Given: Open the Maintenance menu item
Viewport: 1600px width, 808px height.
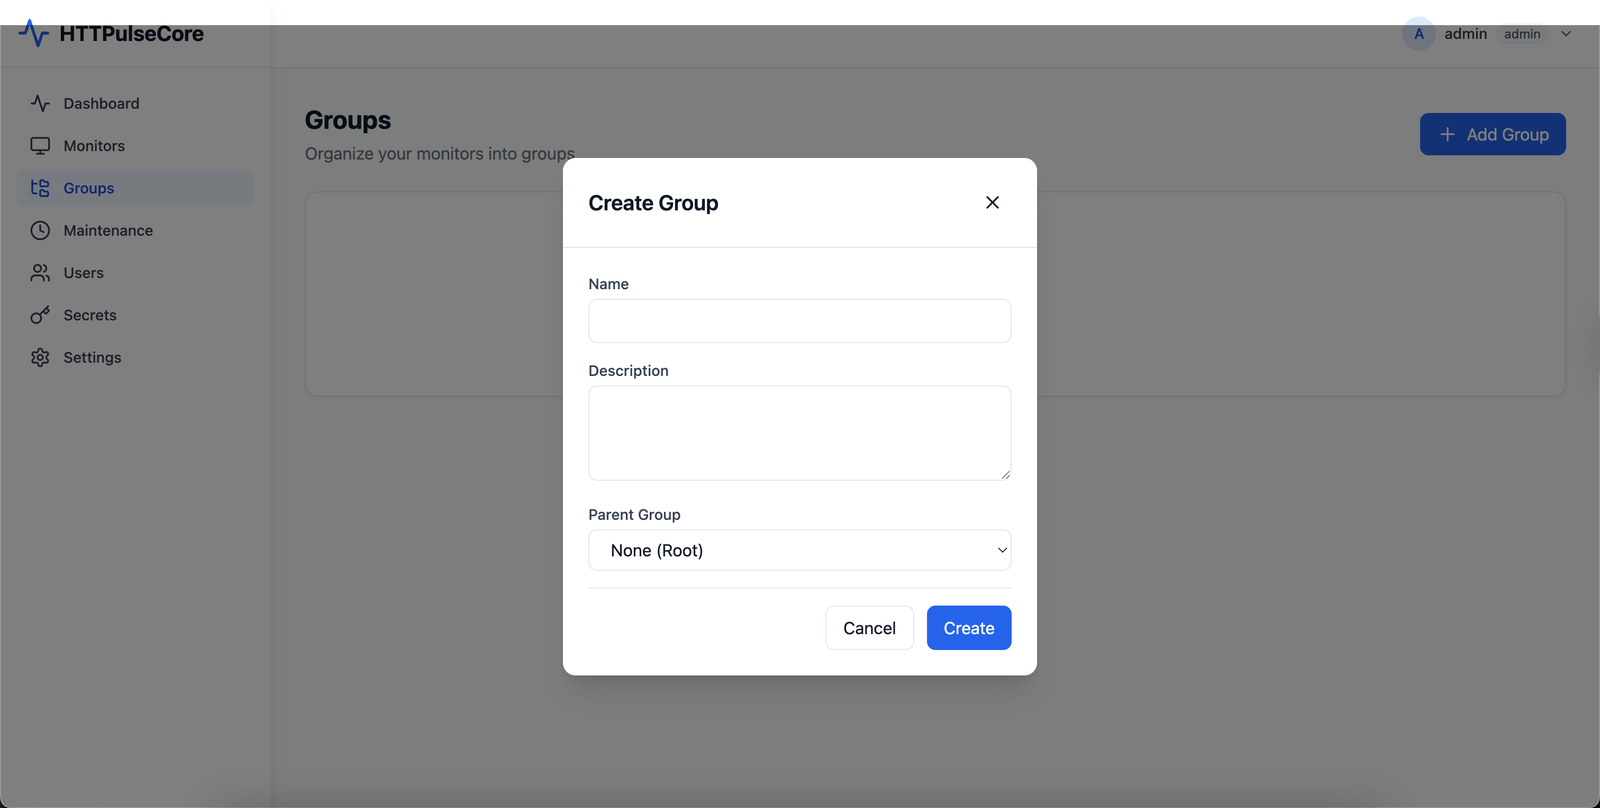Looking at the screenshot, I should [x=108, y=231].
